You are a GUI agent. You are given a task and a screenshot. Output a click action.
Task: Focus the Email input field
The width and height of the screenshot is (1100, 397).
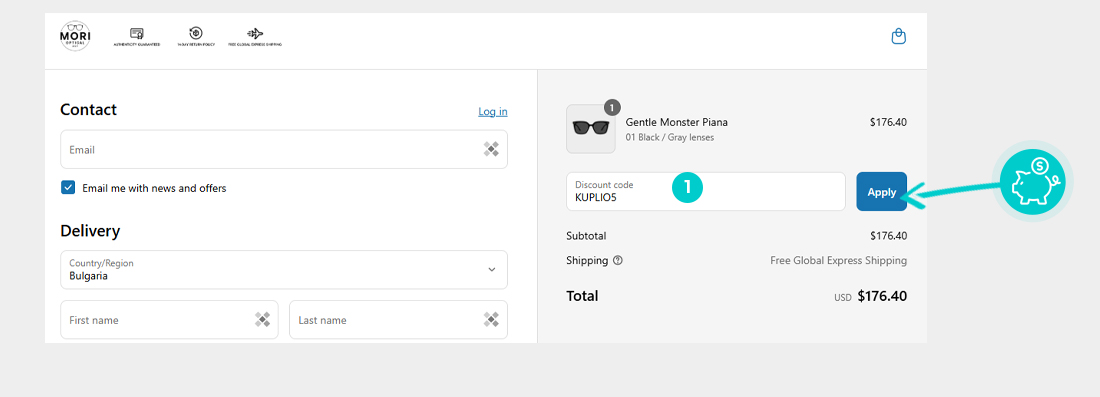(284, 149)
